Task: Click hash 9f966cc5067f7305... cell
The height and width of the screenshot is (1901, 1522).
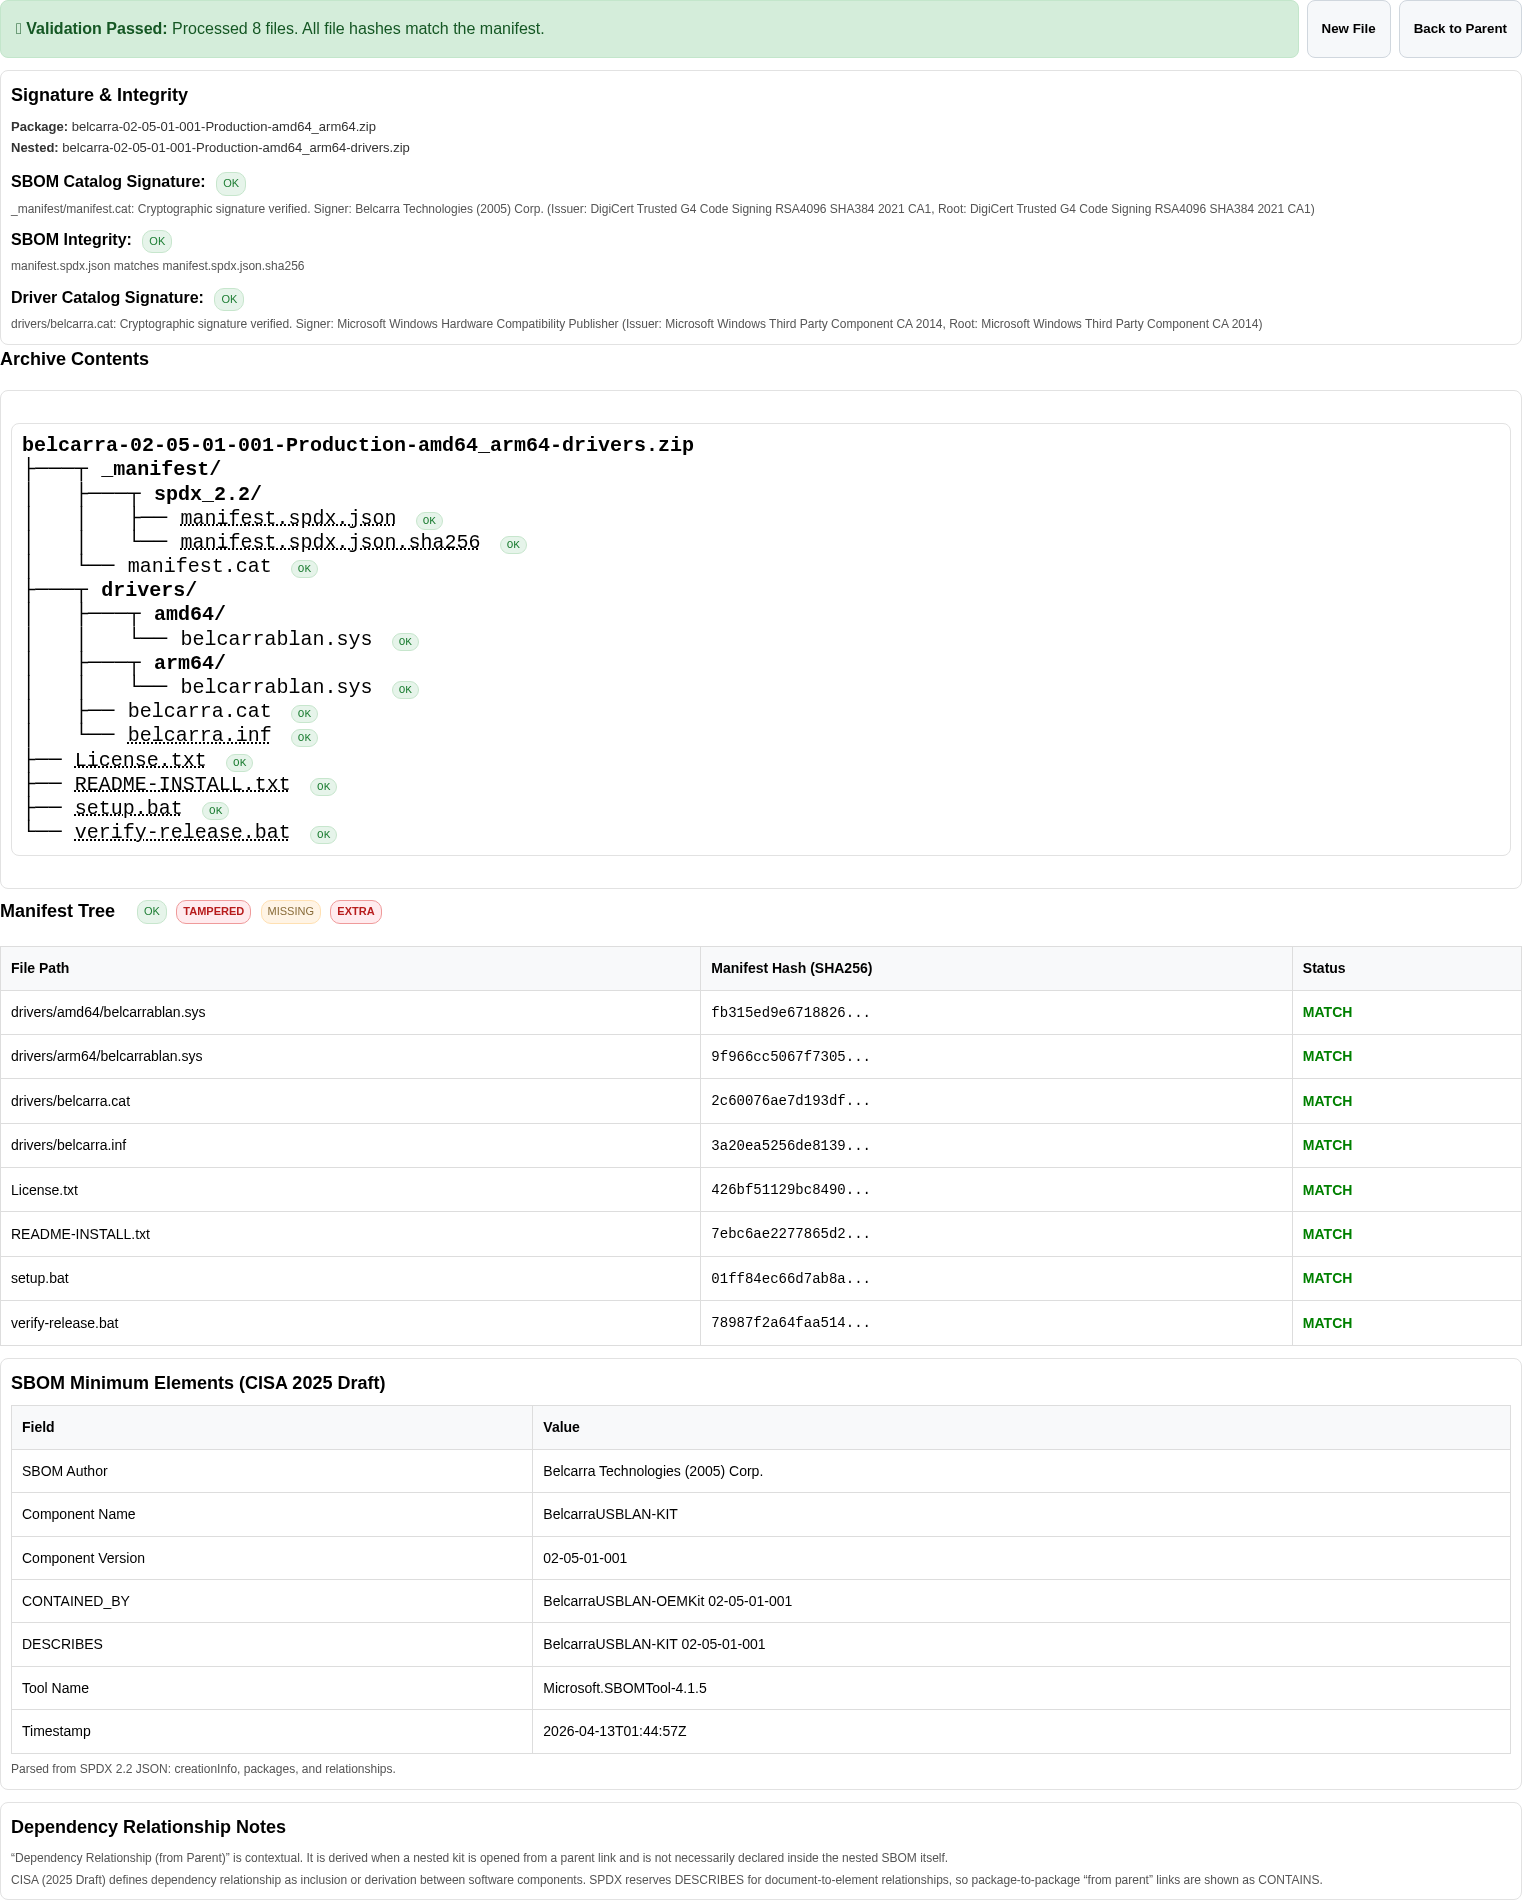Action: click(x=996, y=1056)
